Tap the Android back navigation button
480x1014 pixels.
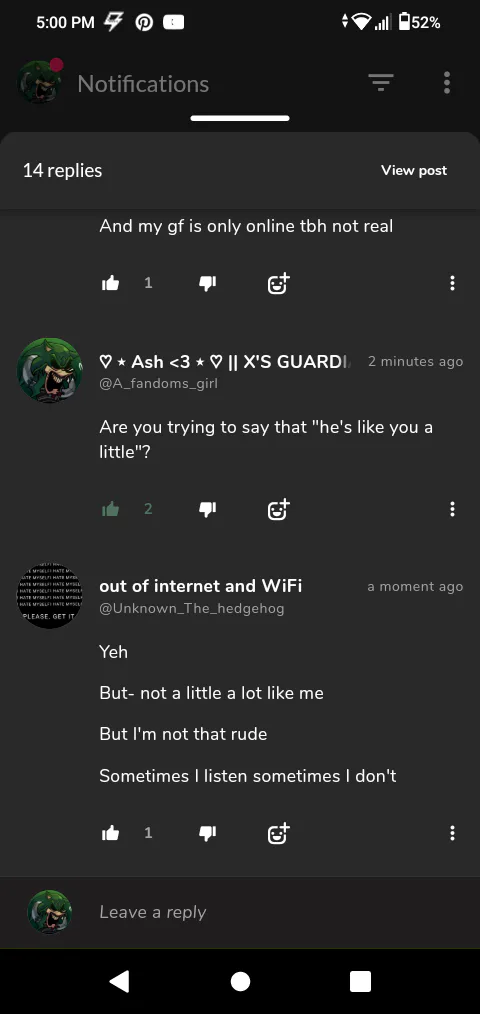119,981
